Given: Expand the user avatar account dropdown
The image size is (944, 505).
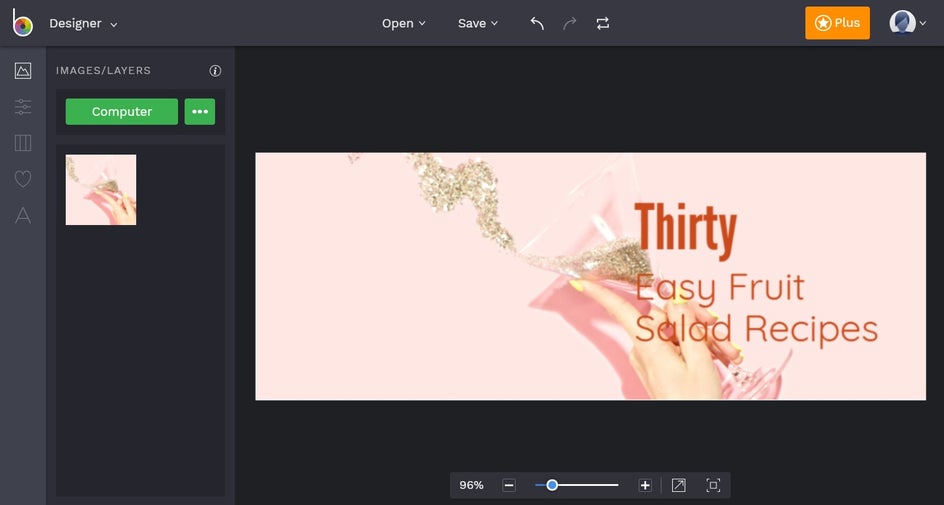Looking at the screenshot, I should pyautogui.click(x=908, y=23).
